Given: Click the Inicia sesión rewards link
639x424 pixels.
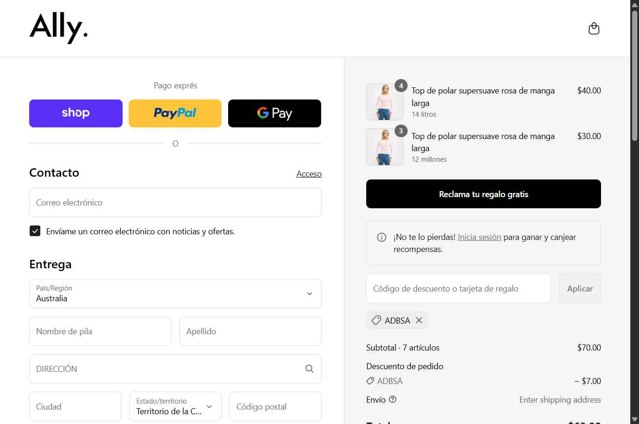Looking at the screenshot, I should (x=479, y=237).
